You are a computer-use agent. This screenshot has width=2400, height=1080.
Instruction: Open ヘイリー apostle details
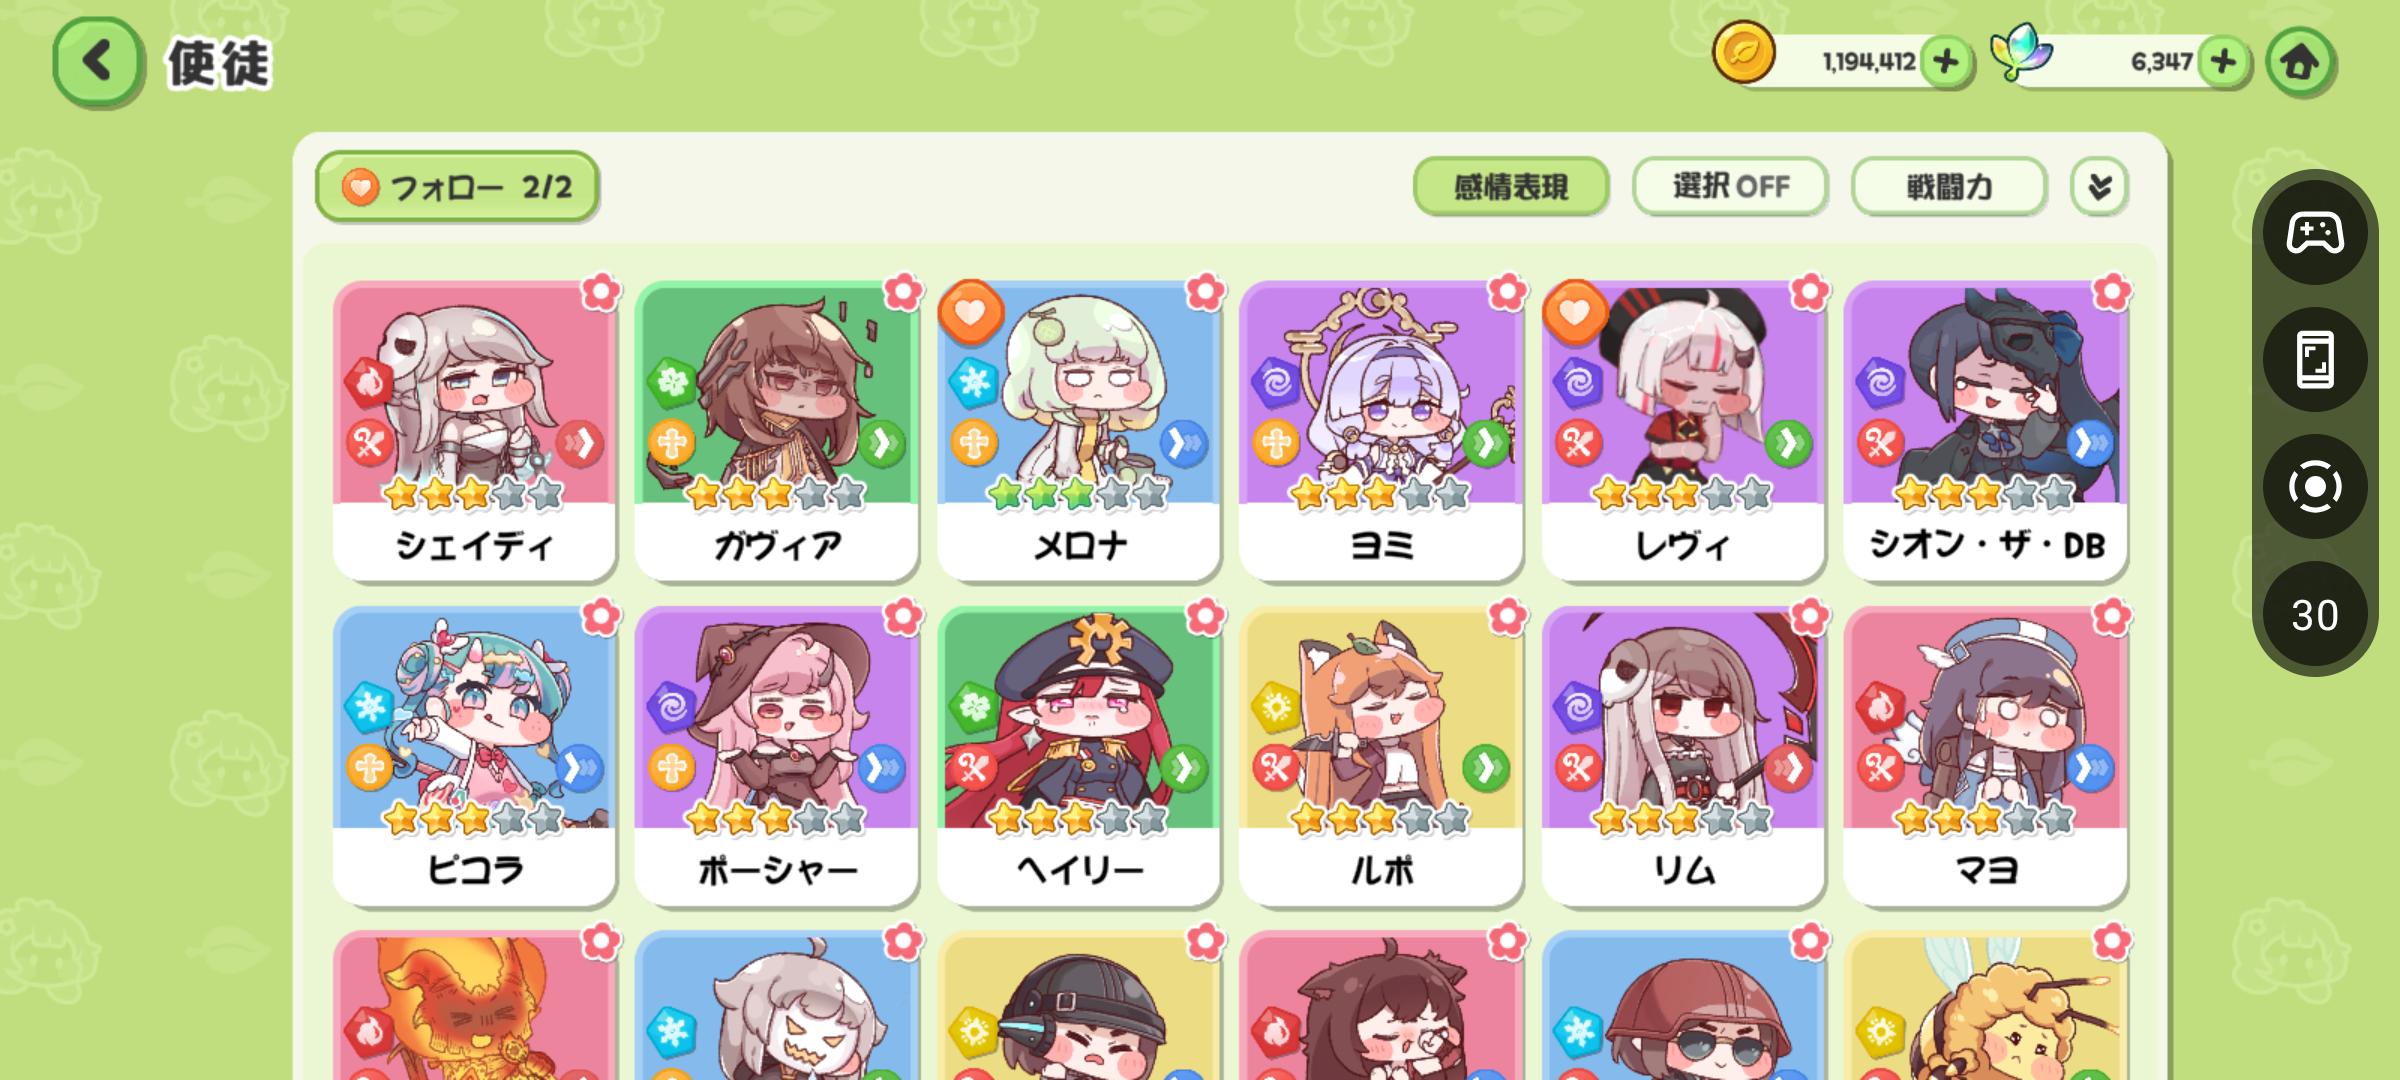[1079, 756]
